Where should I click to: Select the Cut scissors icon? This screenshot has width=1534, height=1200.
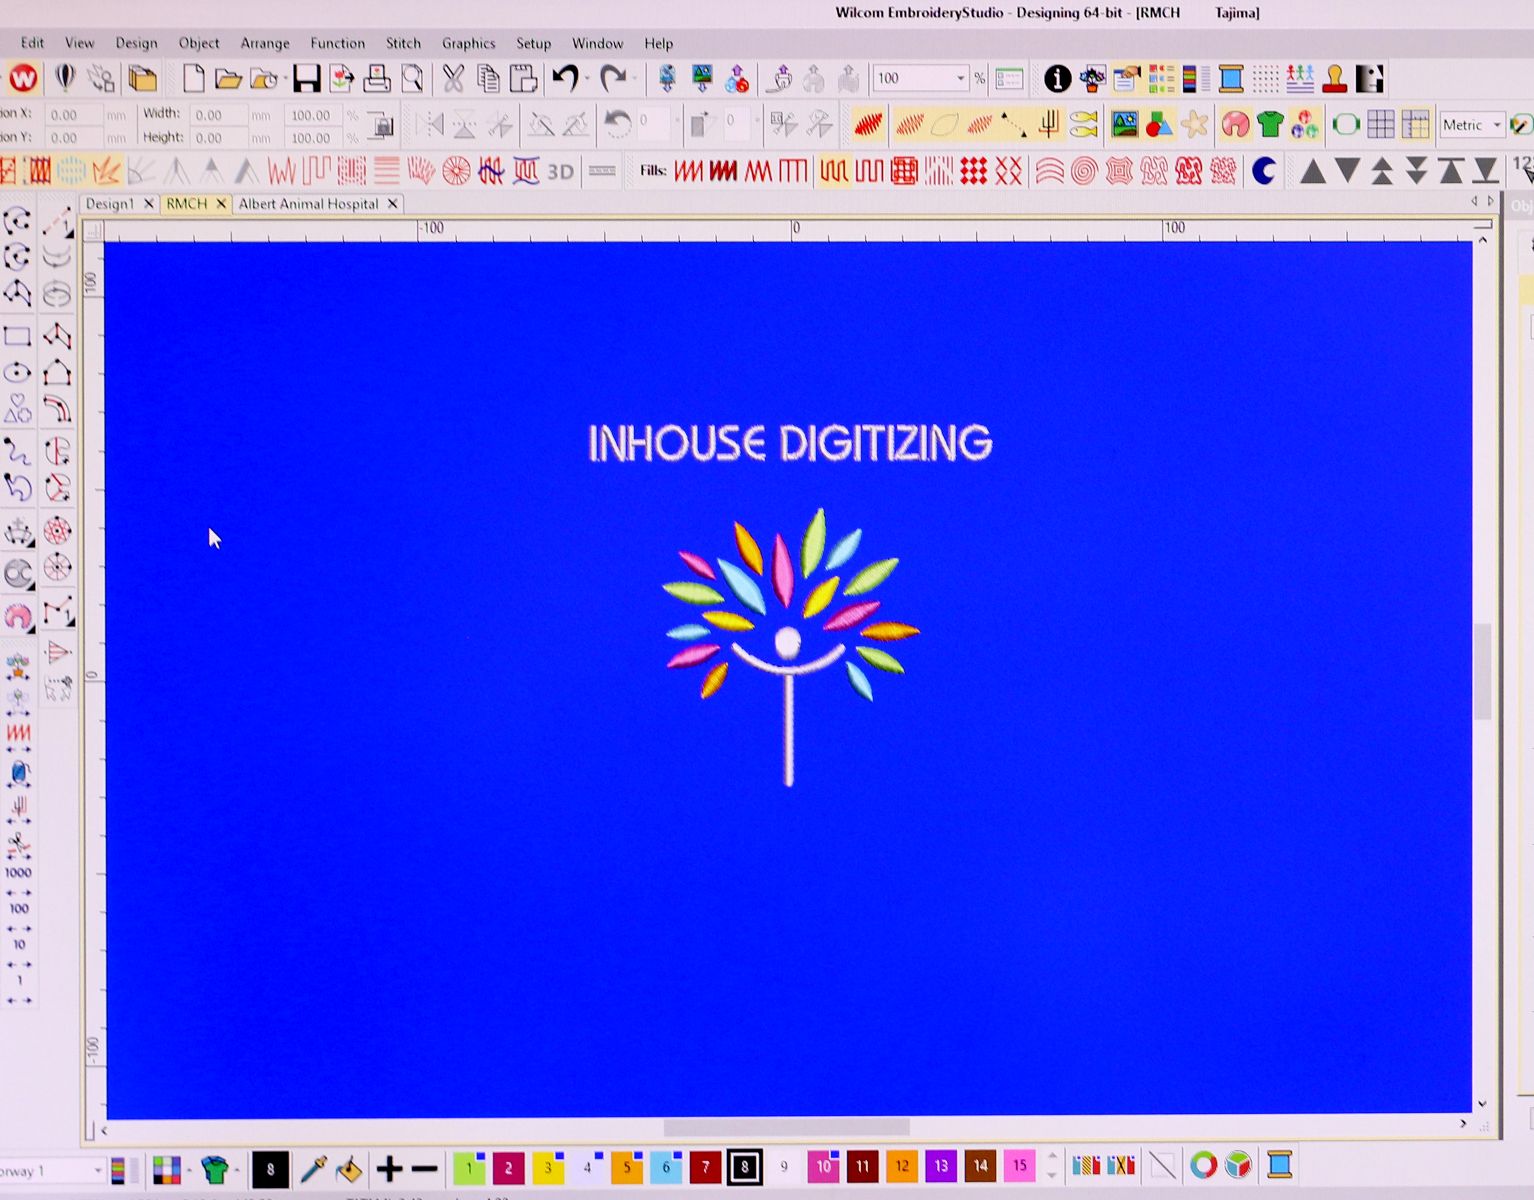453,78
